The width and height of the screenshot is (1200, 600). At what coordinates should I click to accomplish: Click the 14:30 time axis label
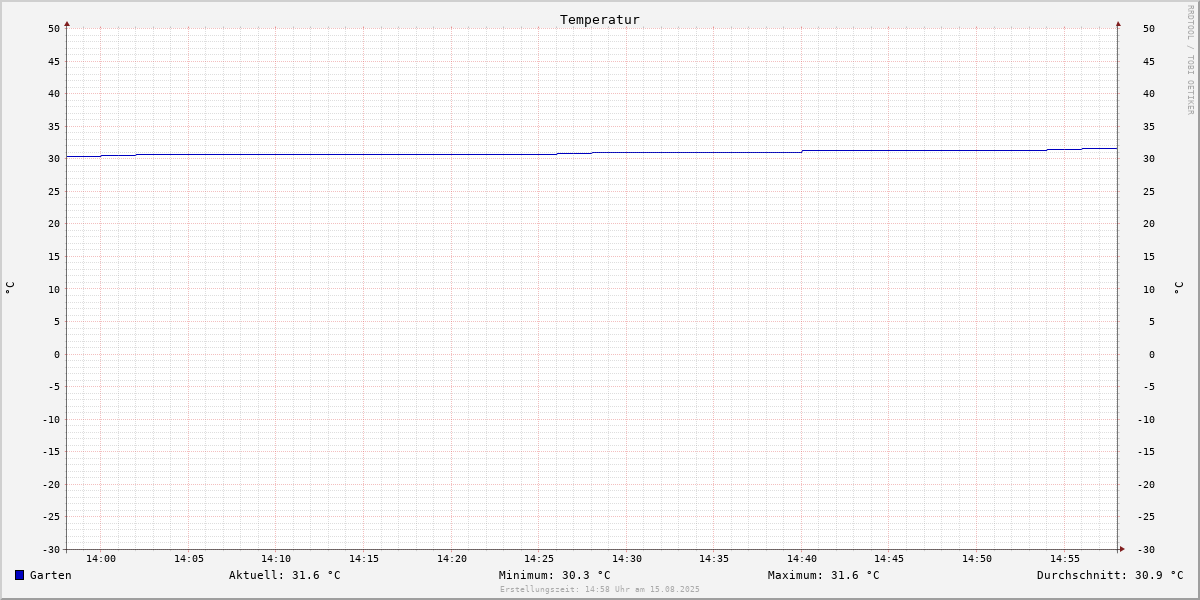click(627, 559)
